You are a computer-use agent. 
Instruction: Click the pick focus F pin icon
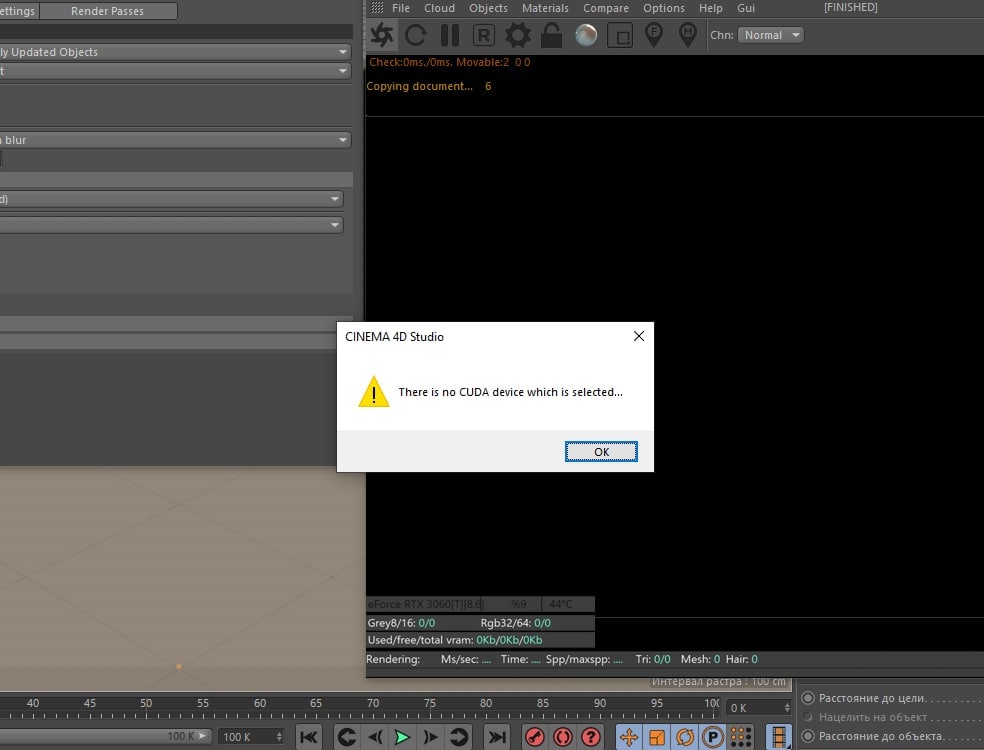tap(654, 35)
